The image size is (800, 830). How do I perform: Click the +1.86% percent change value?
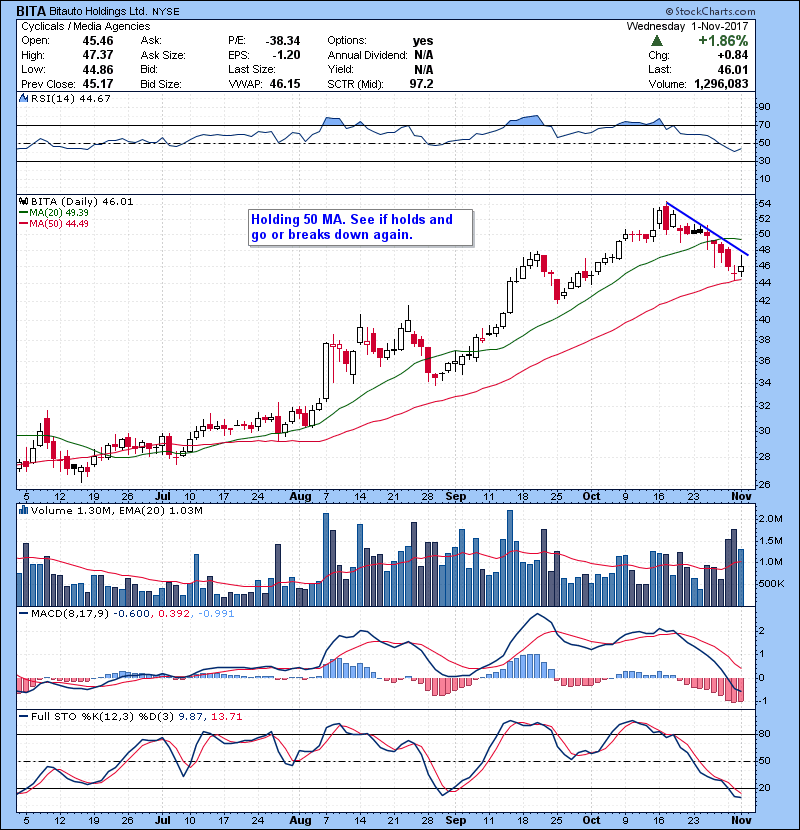pyautogui.click(x=723, y=40)
